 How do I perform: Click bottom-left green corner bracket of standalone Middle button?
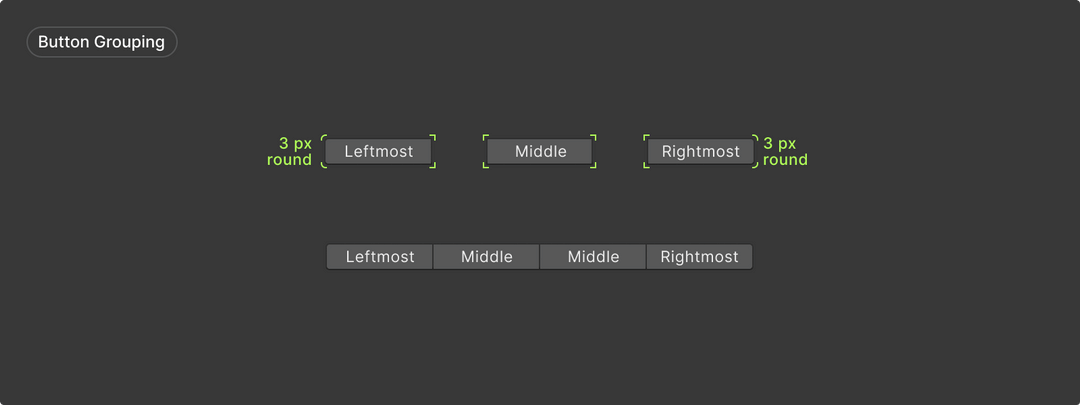pos(485,166)
